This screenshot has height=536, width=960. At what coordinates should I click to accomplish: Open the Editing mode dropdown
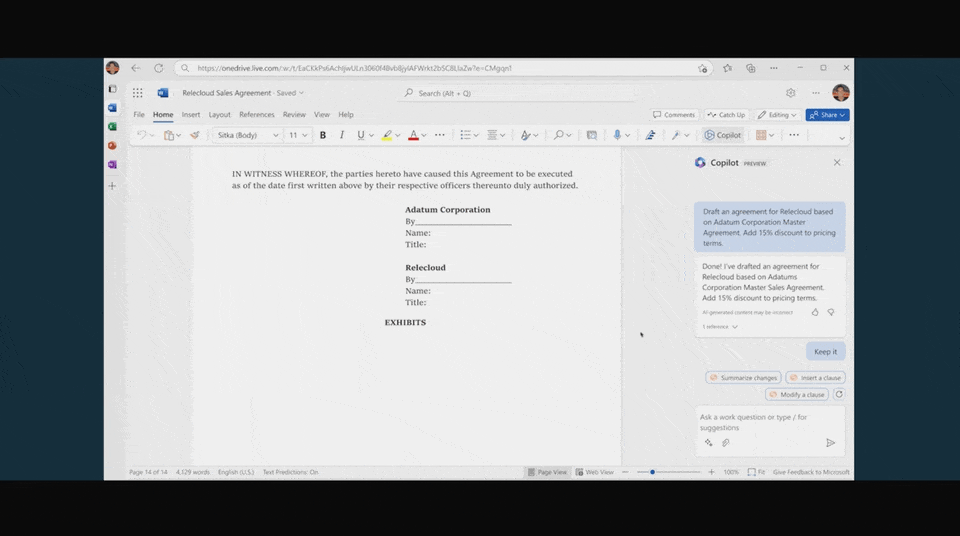777,115
